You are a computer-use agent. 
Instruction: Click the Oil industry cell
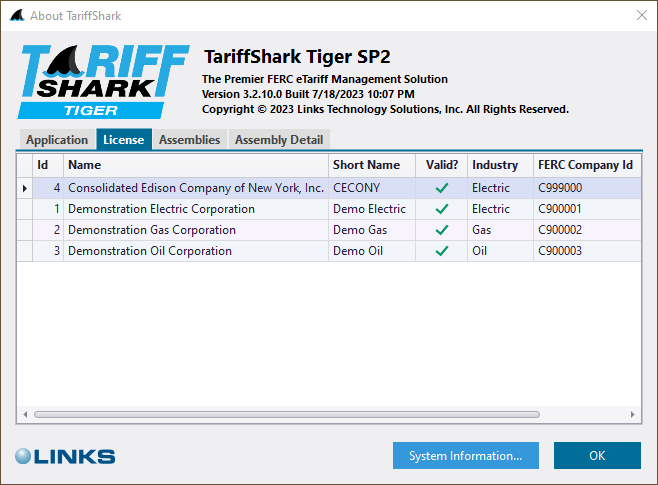[x=500, y=251]
